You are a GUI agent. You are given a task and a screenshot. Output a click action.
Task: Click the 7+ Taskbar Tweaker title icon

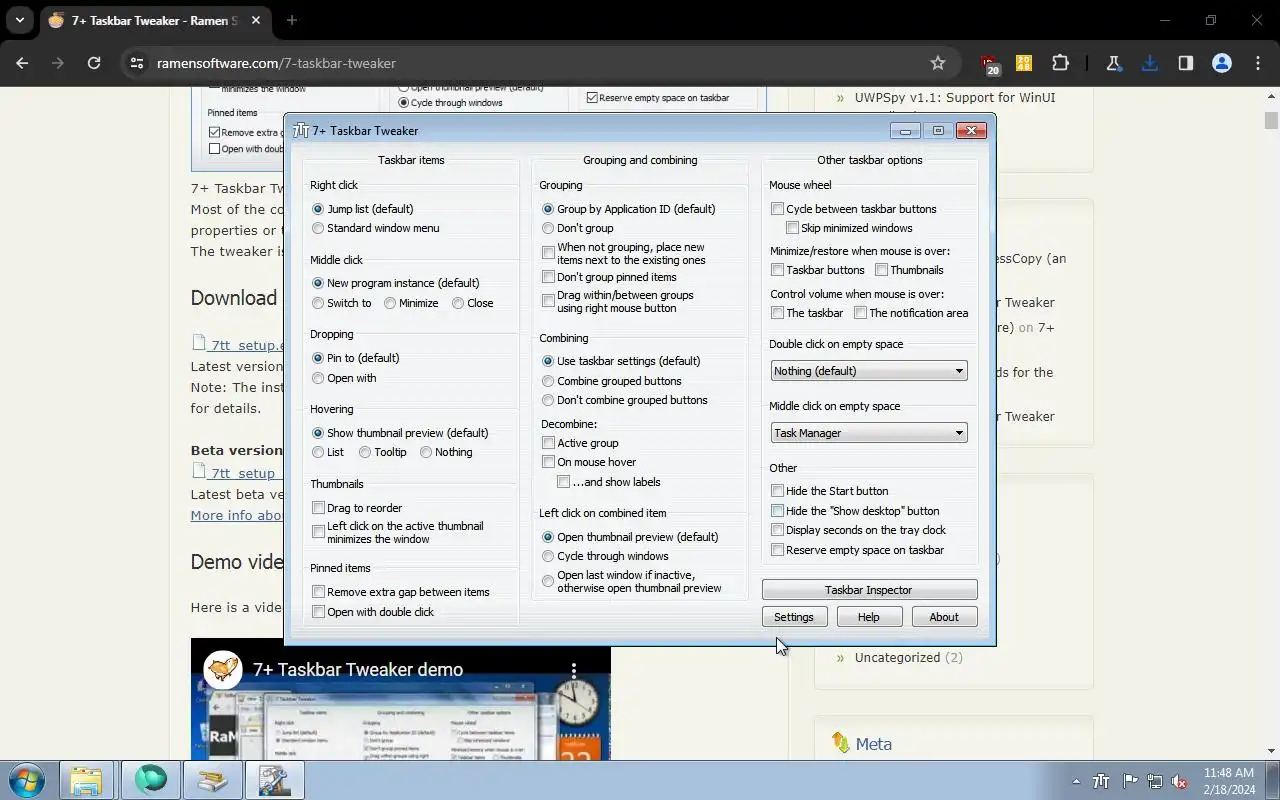[301, 130]
